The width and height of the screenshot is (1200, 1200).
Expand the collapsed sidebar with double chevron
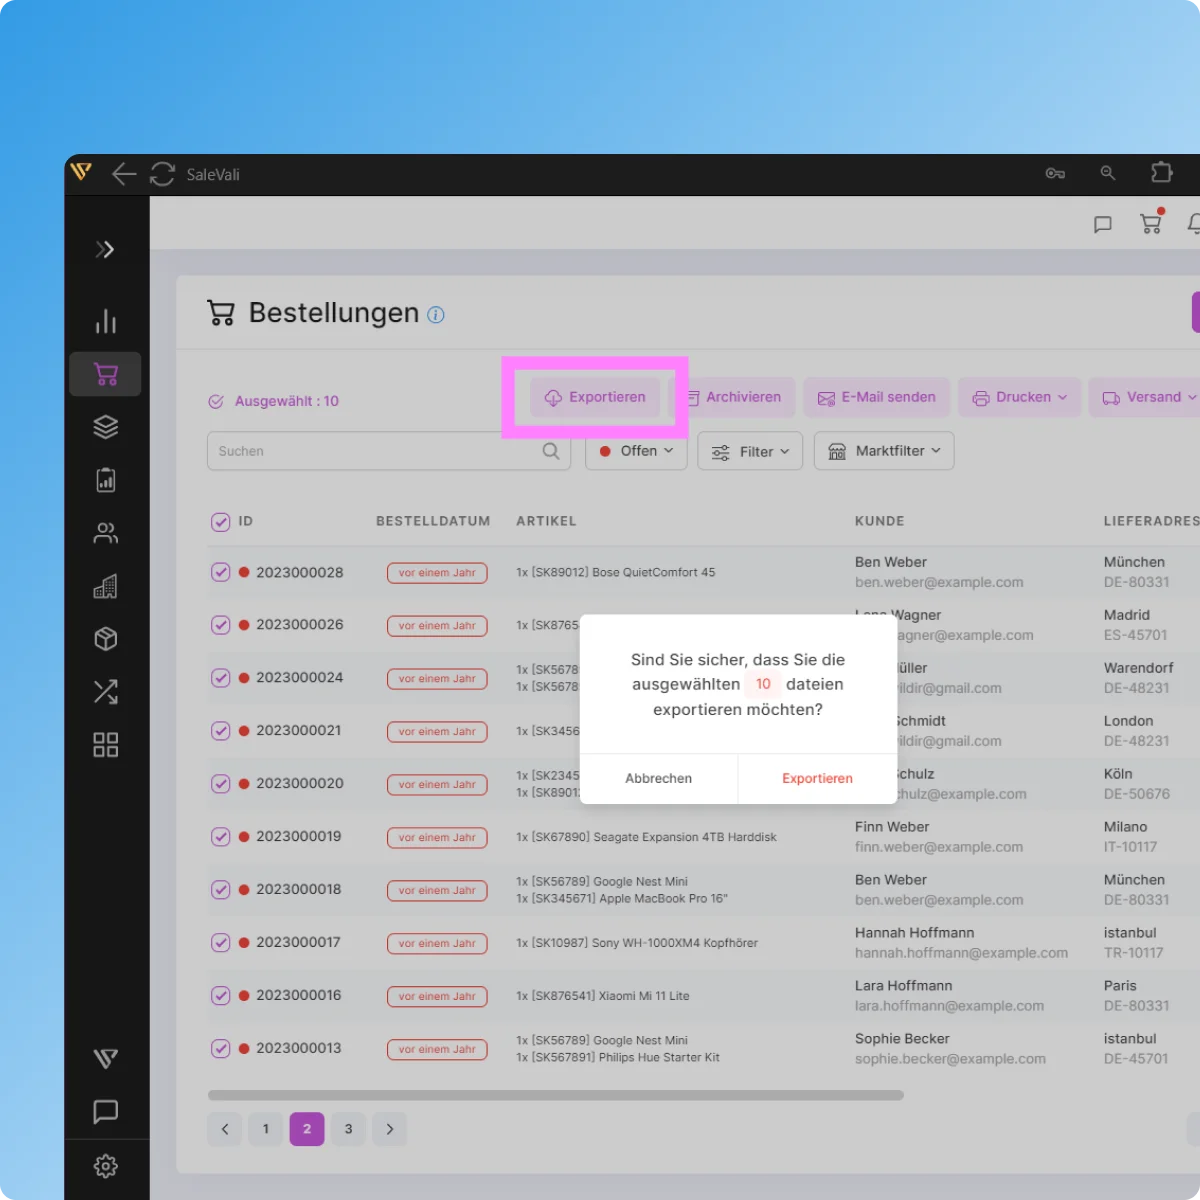[x=105, y=250]
